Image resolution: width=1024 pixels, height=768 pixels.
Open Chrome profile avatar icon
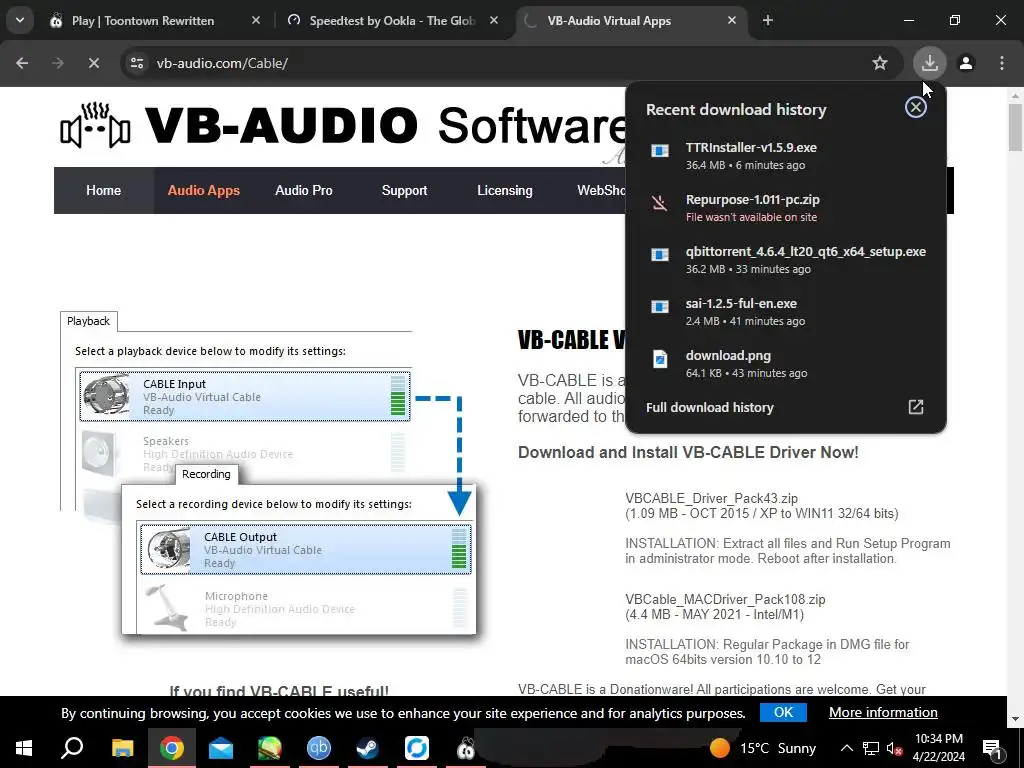(x=966, y=63)
